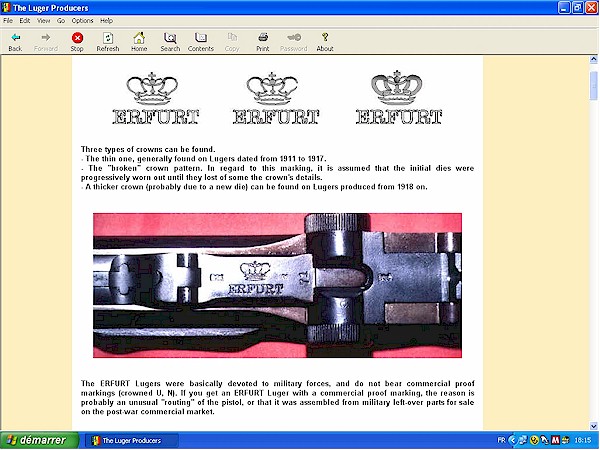Screen dimensions: 600x450
Task: Click the yellow shield tray icon
Action: [534, 440]
